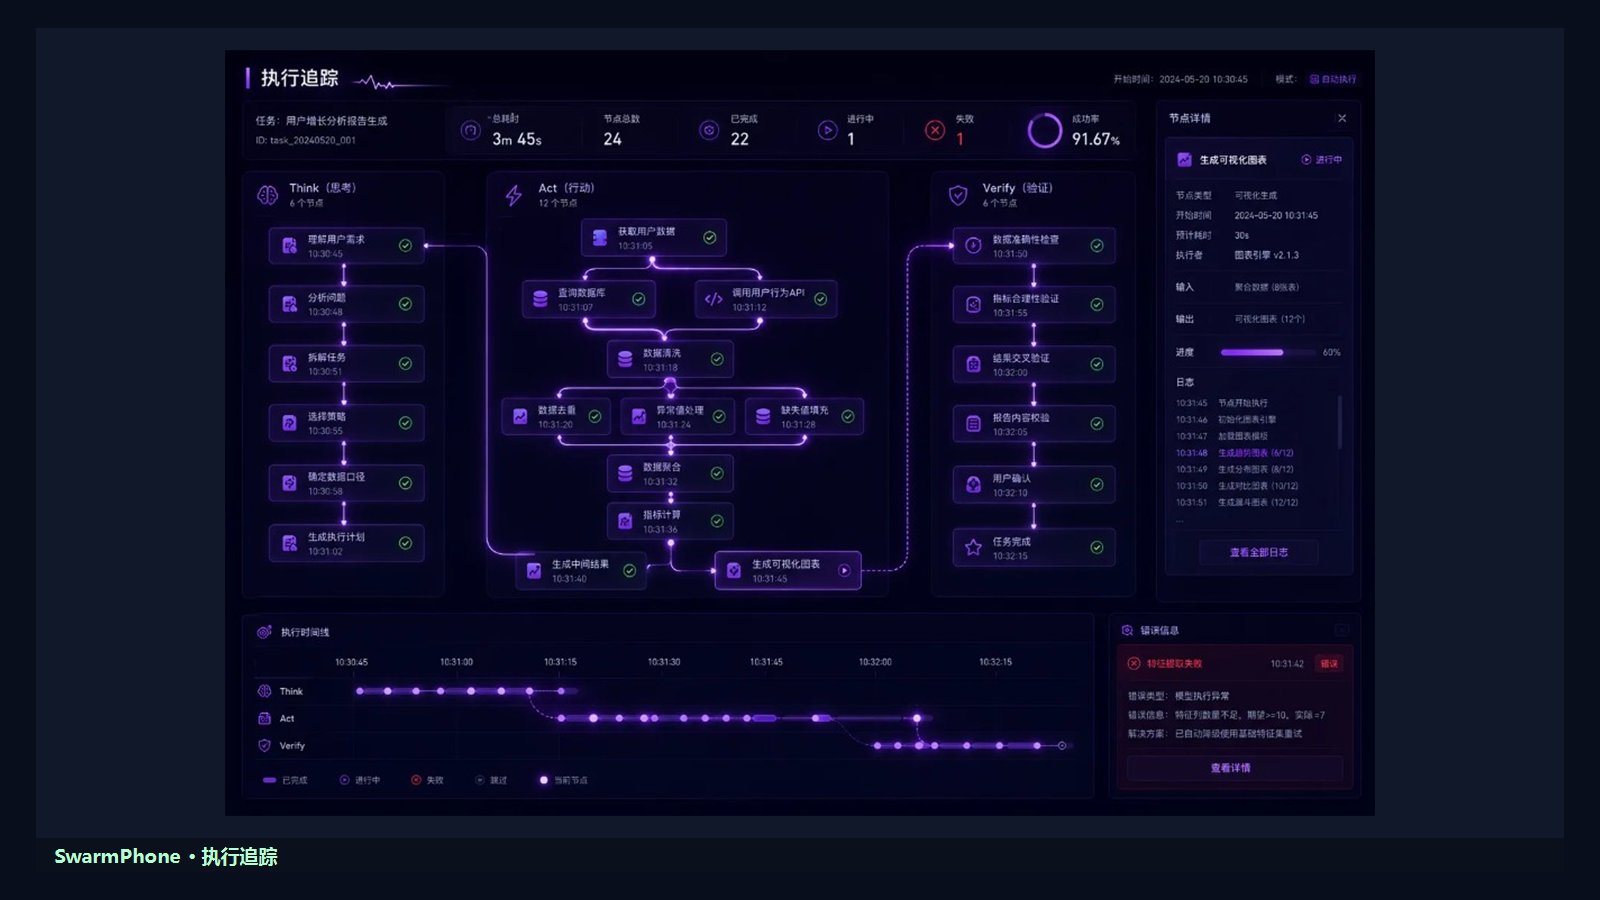1600x900 pixels.
Task: Click green checkmark on 用户确认 node
Action: pos(1097,484)
